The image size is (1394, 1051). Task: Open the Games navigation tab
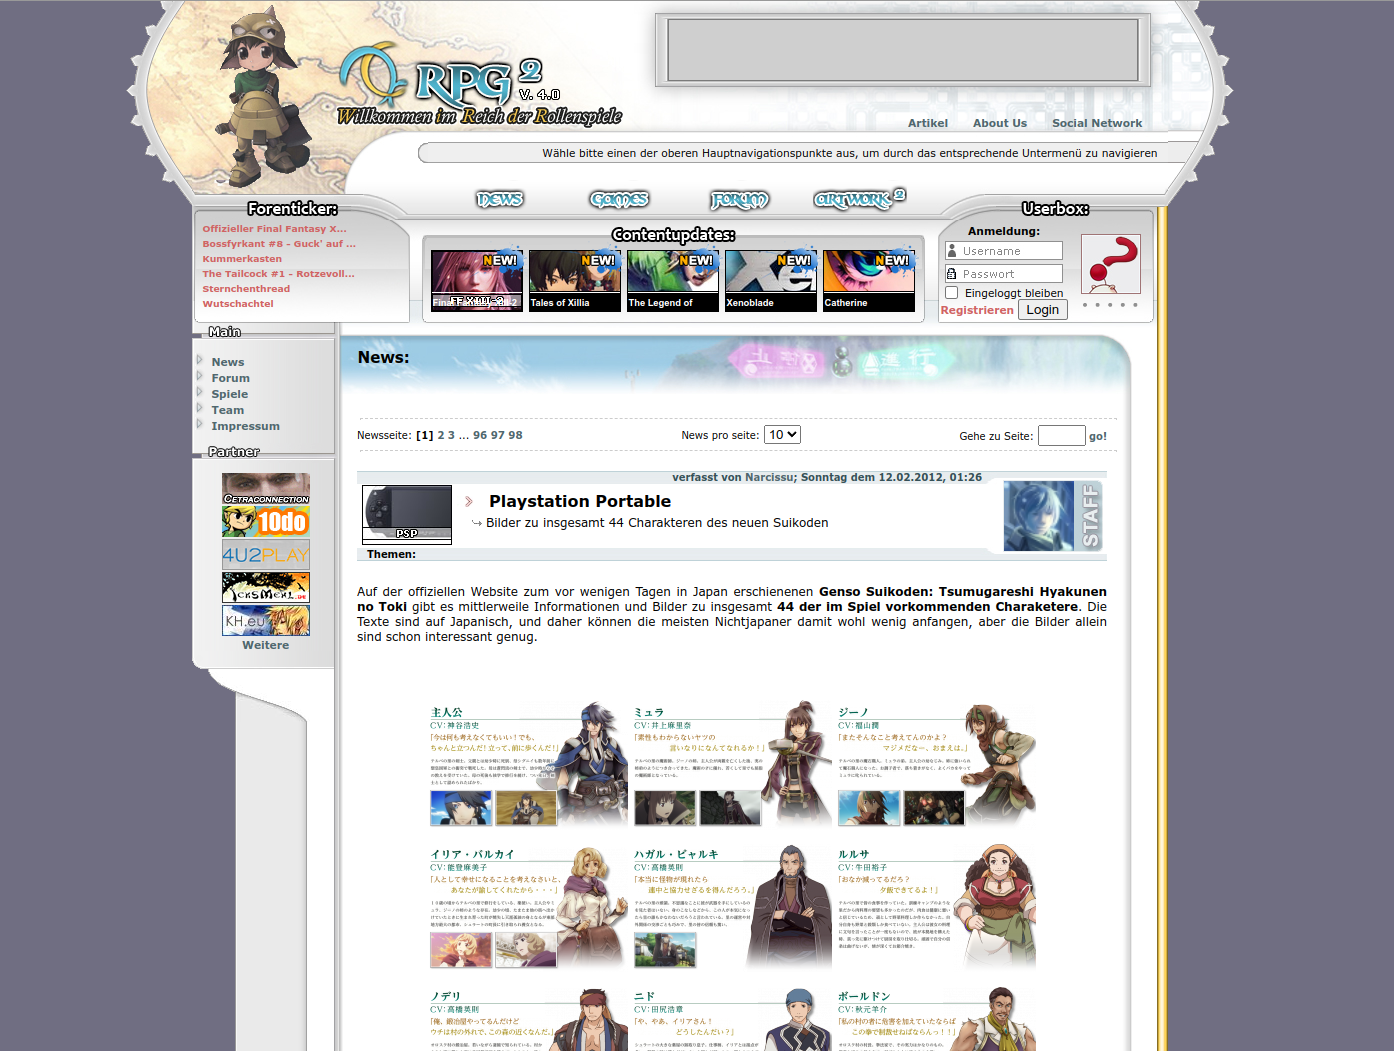(x=619, y=200)
